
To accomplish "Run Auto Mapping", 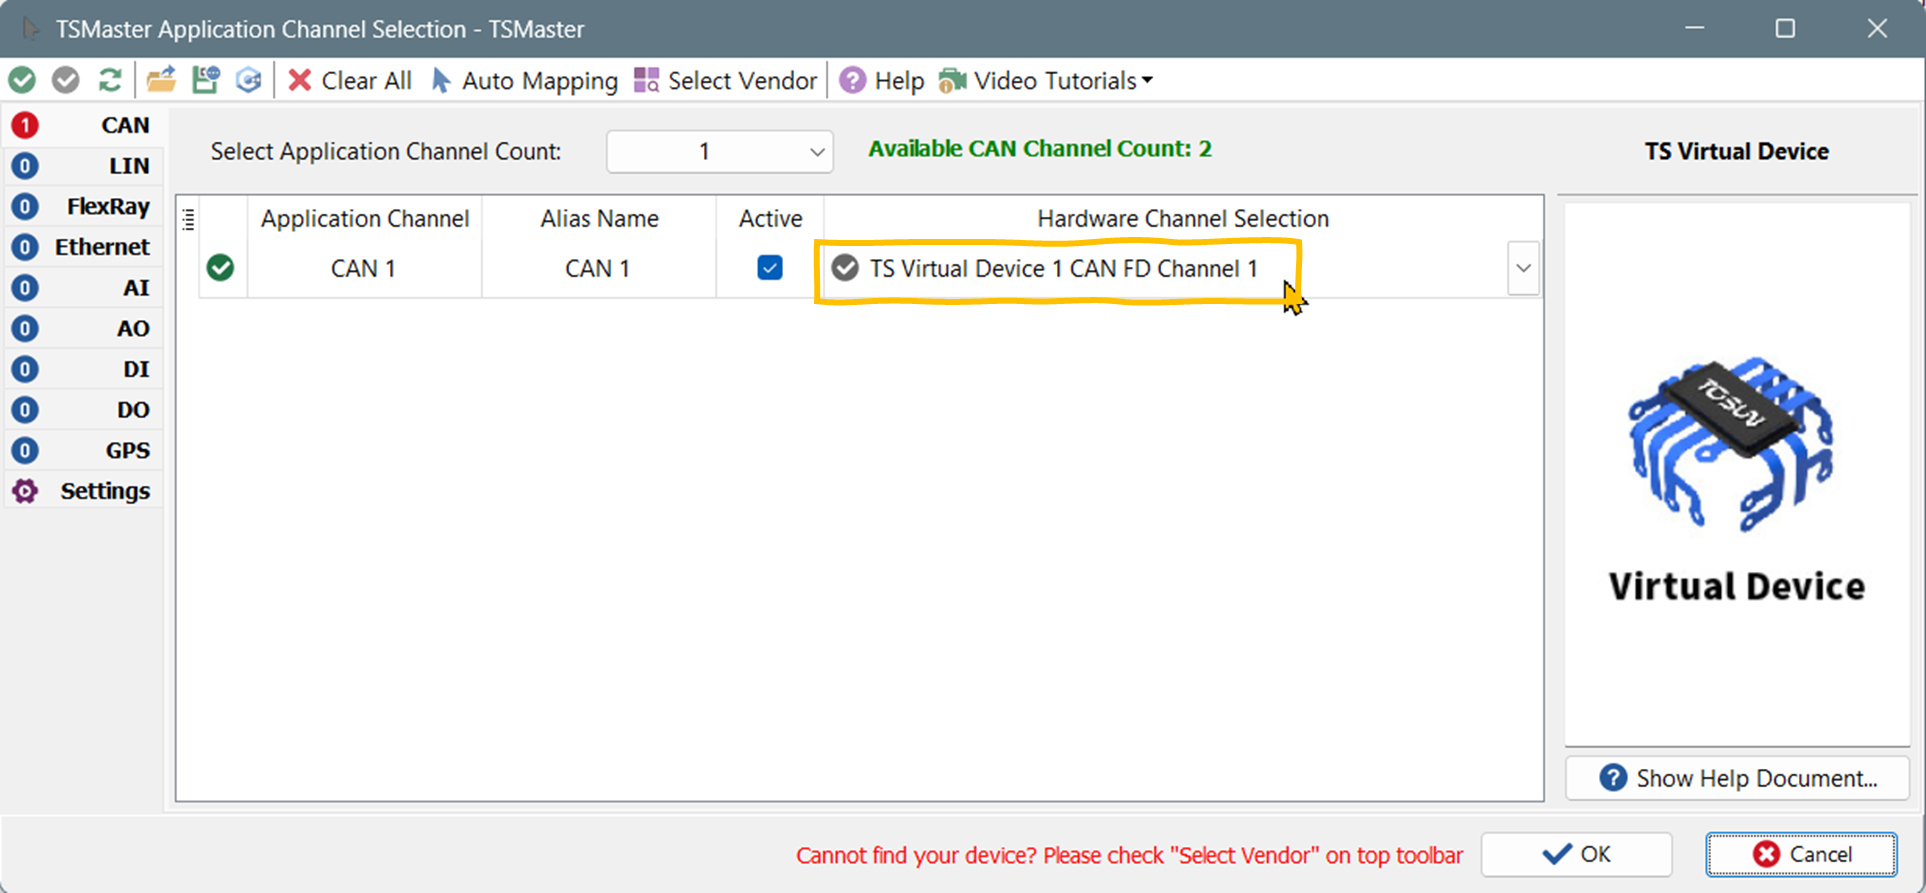I will coord(524,80).
